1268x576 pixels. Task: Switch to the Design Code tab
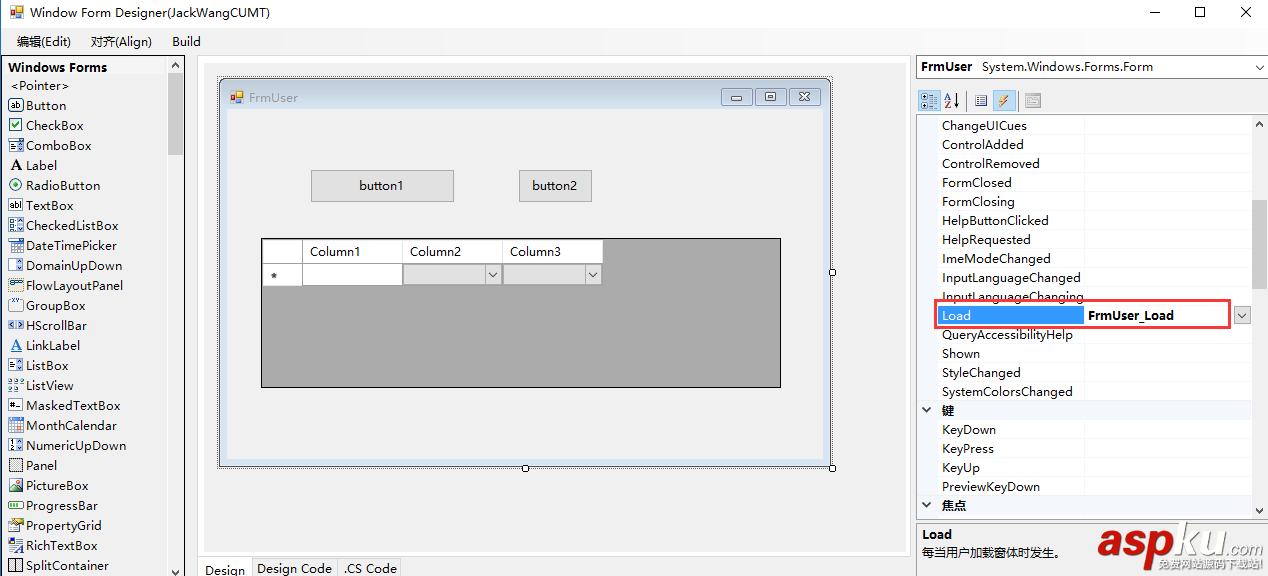click(294, 568)
